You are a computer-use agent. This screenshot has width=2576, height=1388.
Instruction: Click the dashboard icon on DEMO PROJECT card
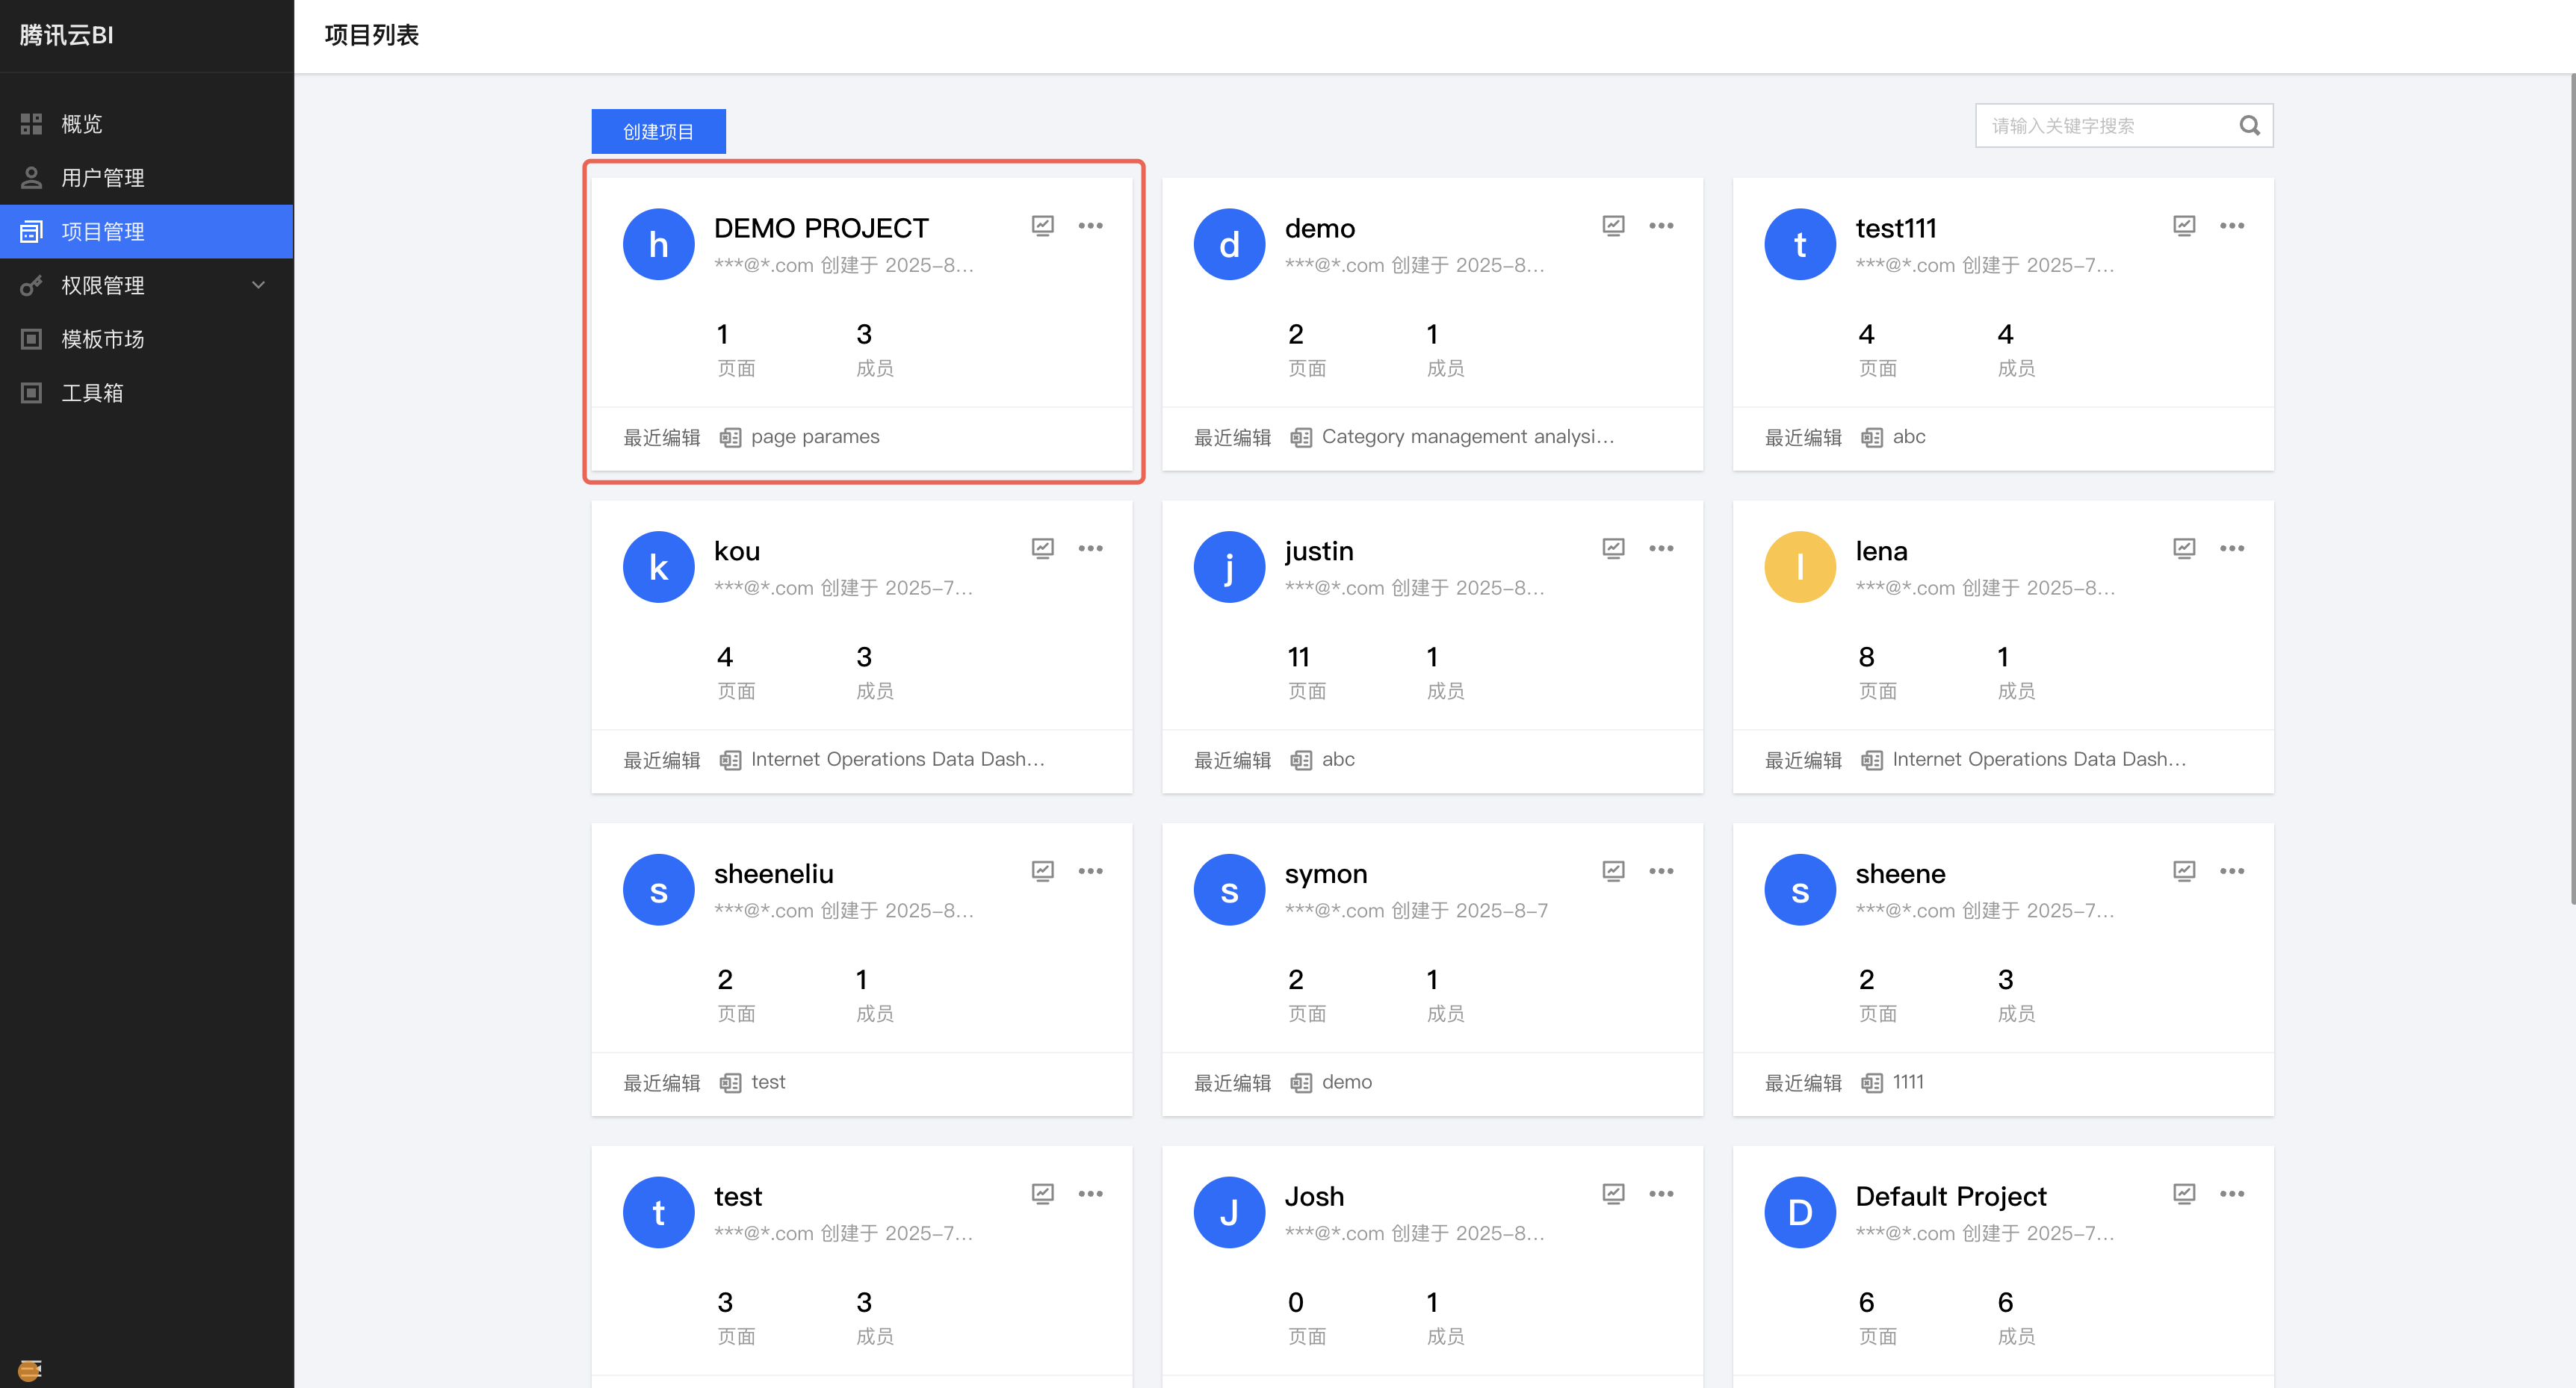coord(1042,225)
